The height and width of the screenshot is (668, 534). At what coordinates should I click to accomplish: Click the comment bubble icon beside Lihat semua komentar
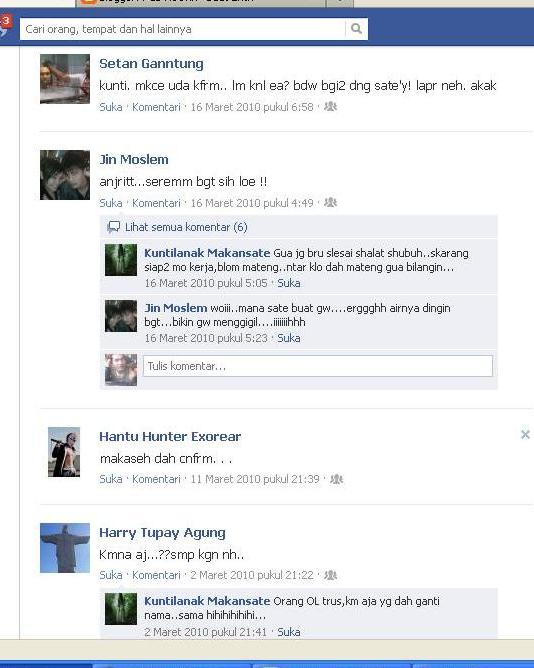tap(114, 227)
